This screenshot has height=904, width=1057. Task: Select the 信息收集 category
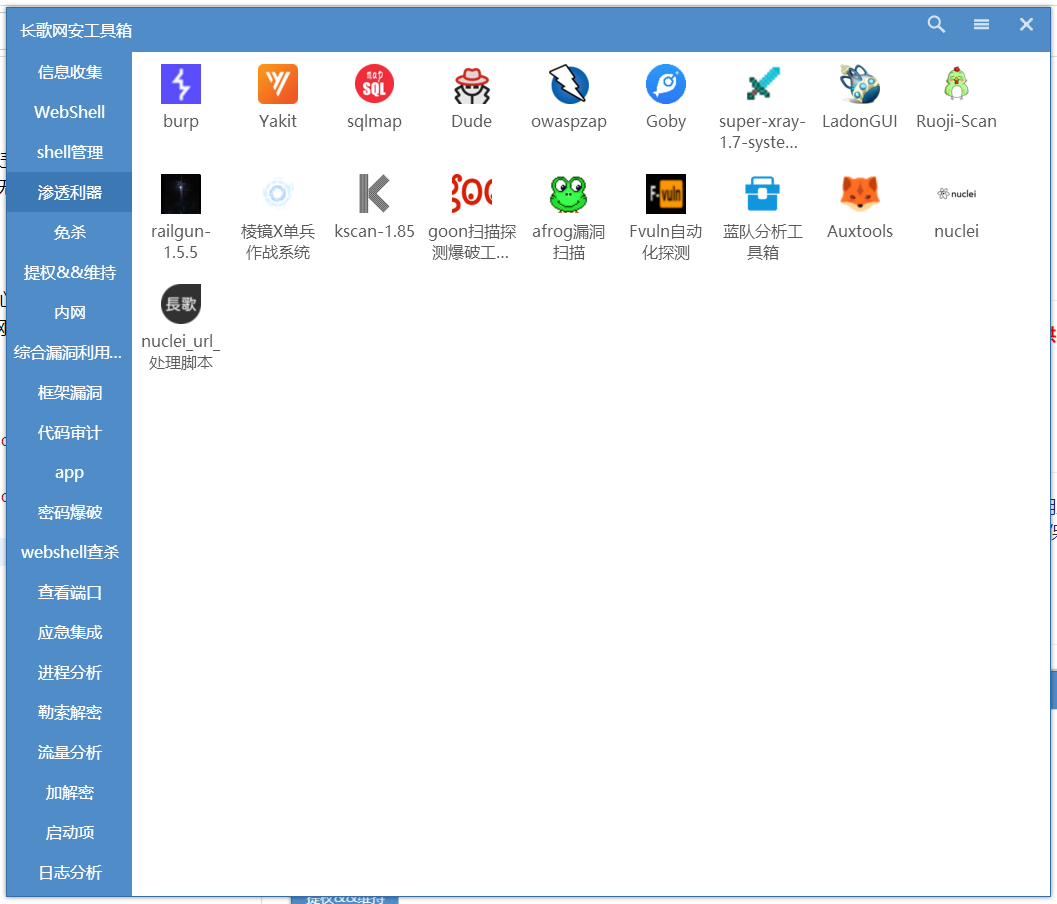pyautogui.click(x=69, y=72)
